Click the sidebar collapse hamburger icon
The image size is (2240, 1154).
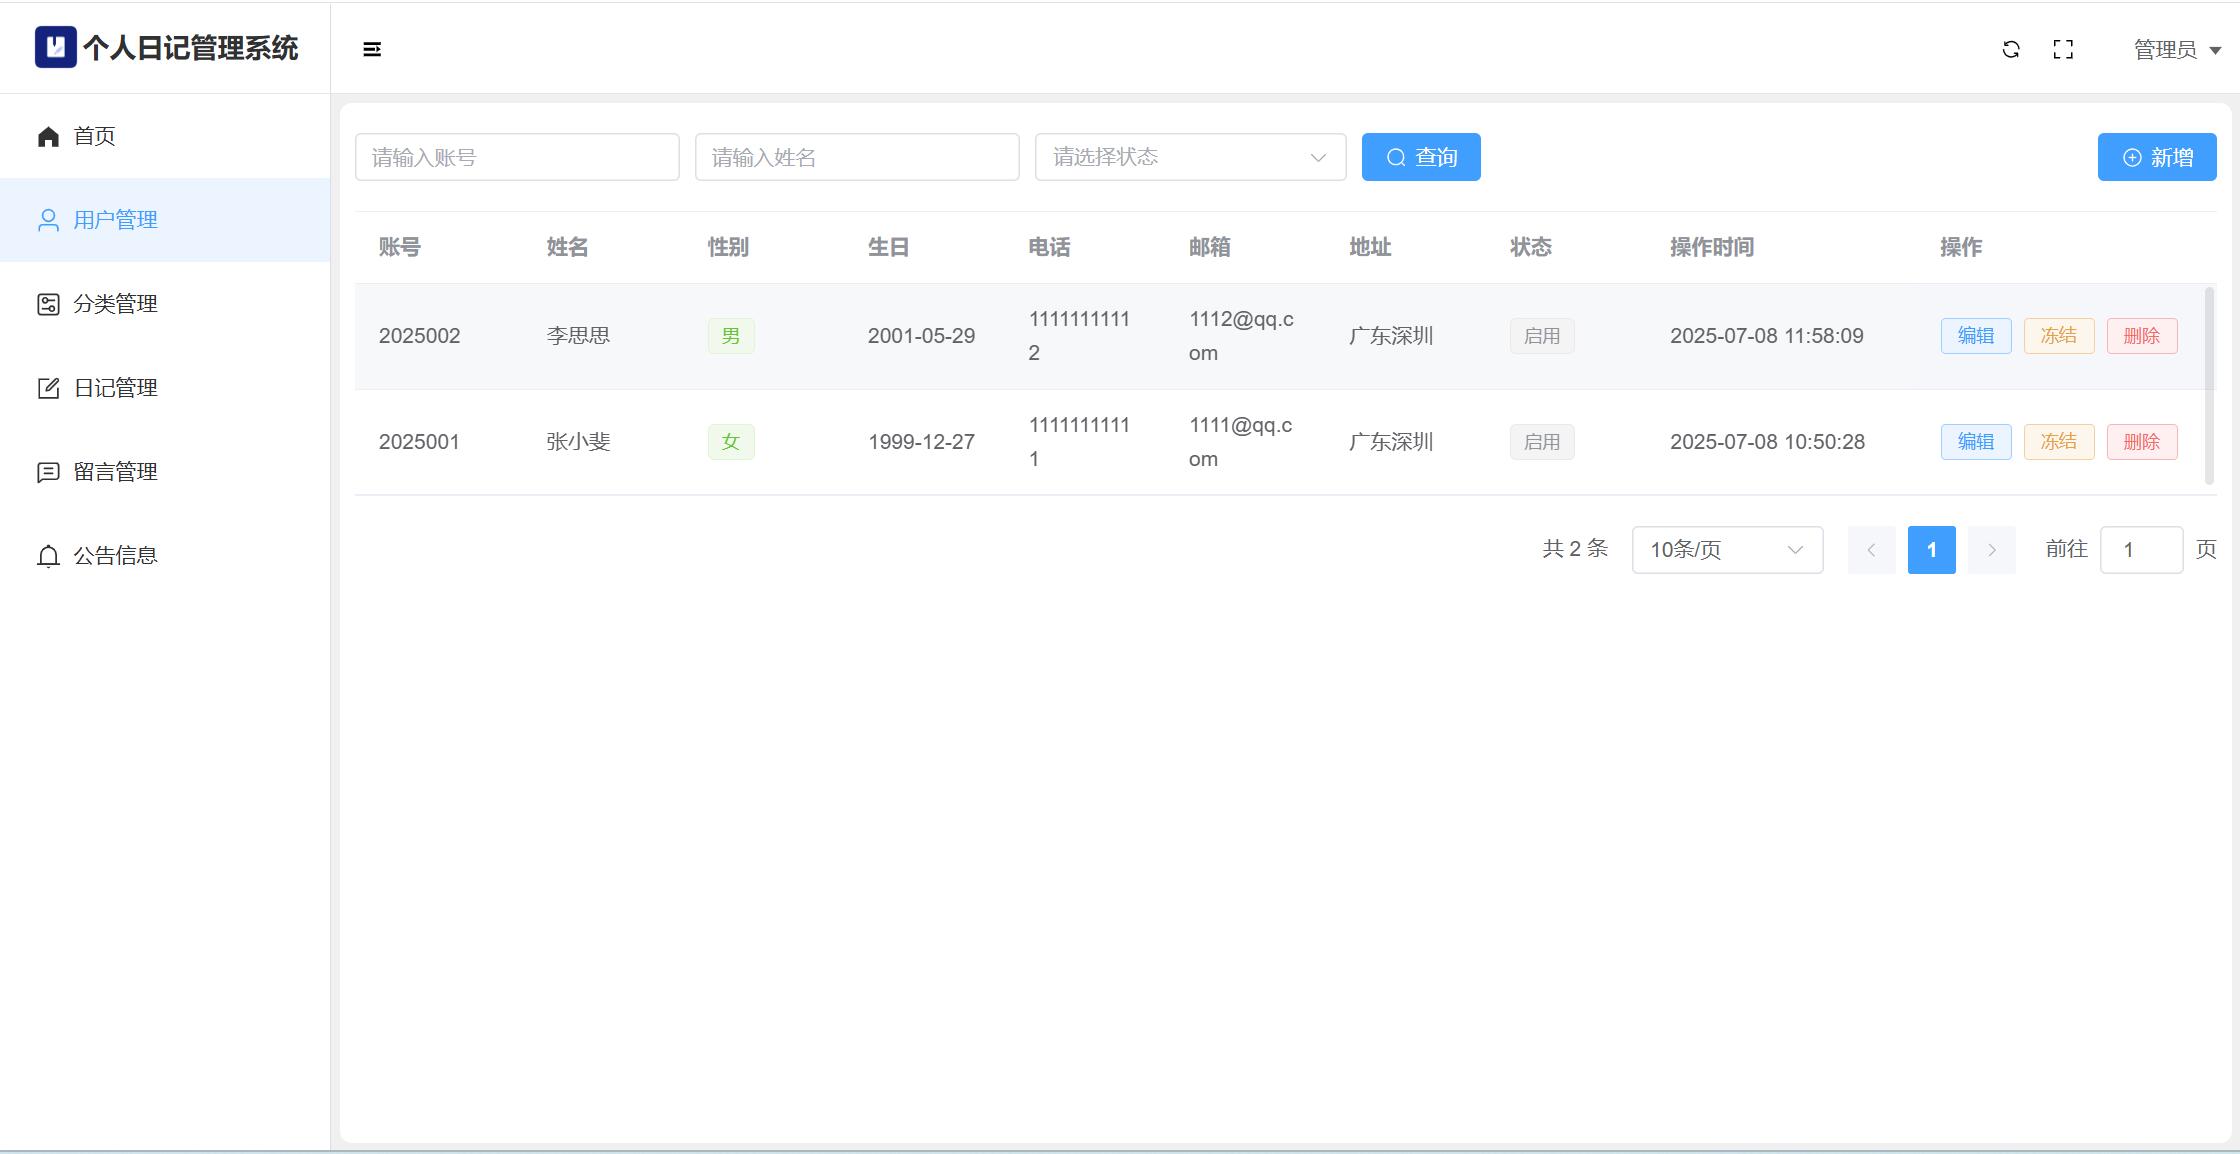[x=372, y=49]
